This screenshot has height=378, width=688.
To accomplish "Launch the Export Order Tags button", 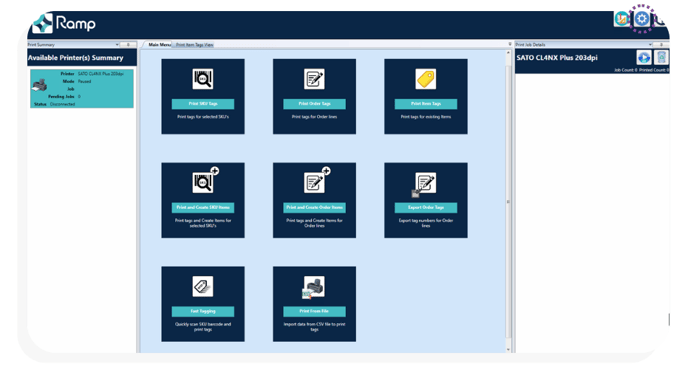I will pyautogui.click(x=426, y=207).
